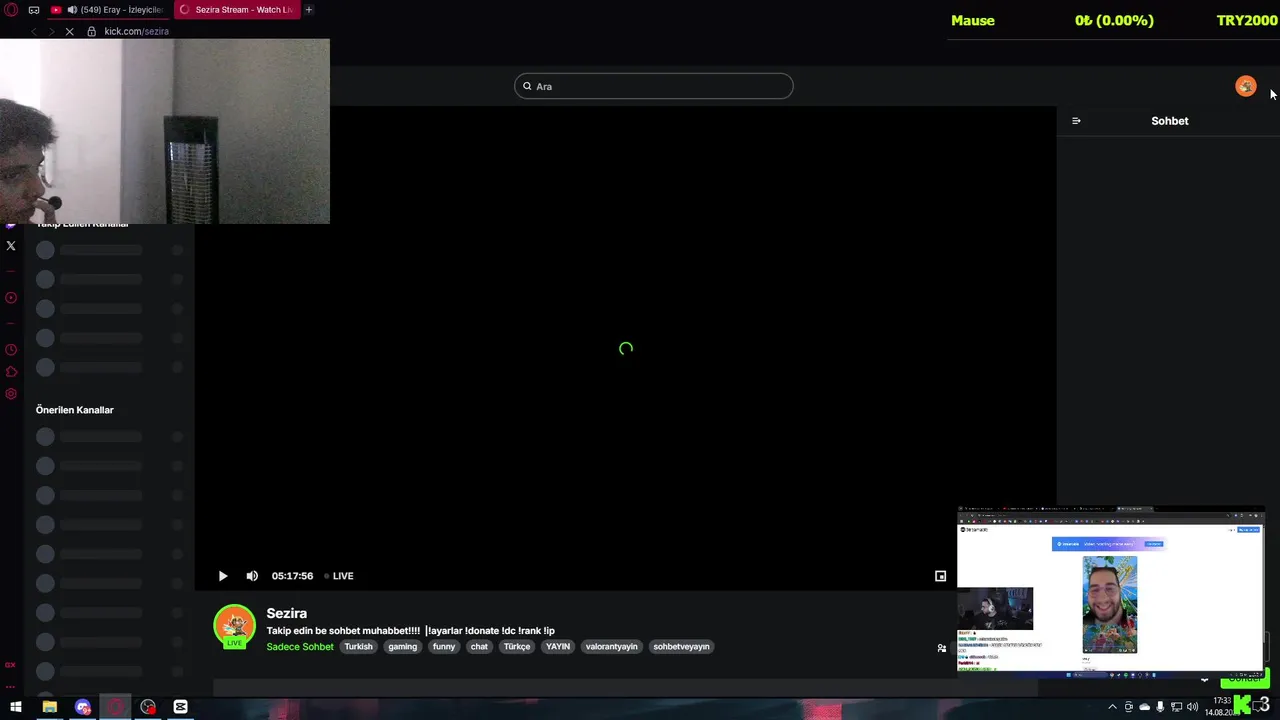Show hidden system tray icons
This screenshot has height=720, width=1280.
[1112, 707]
